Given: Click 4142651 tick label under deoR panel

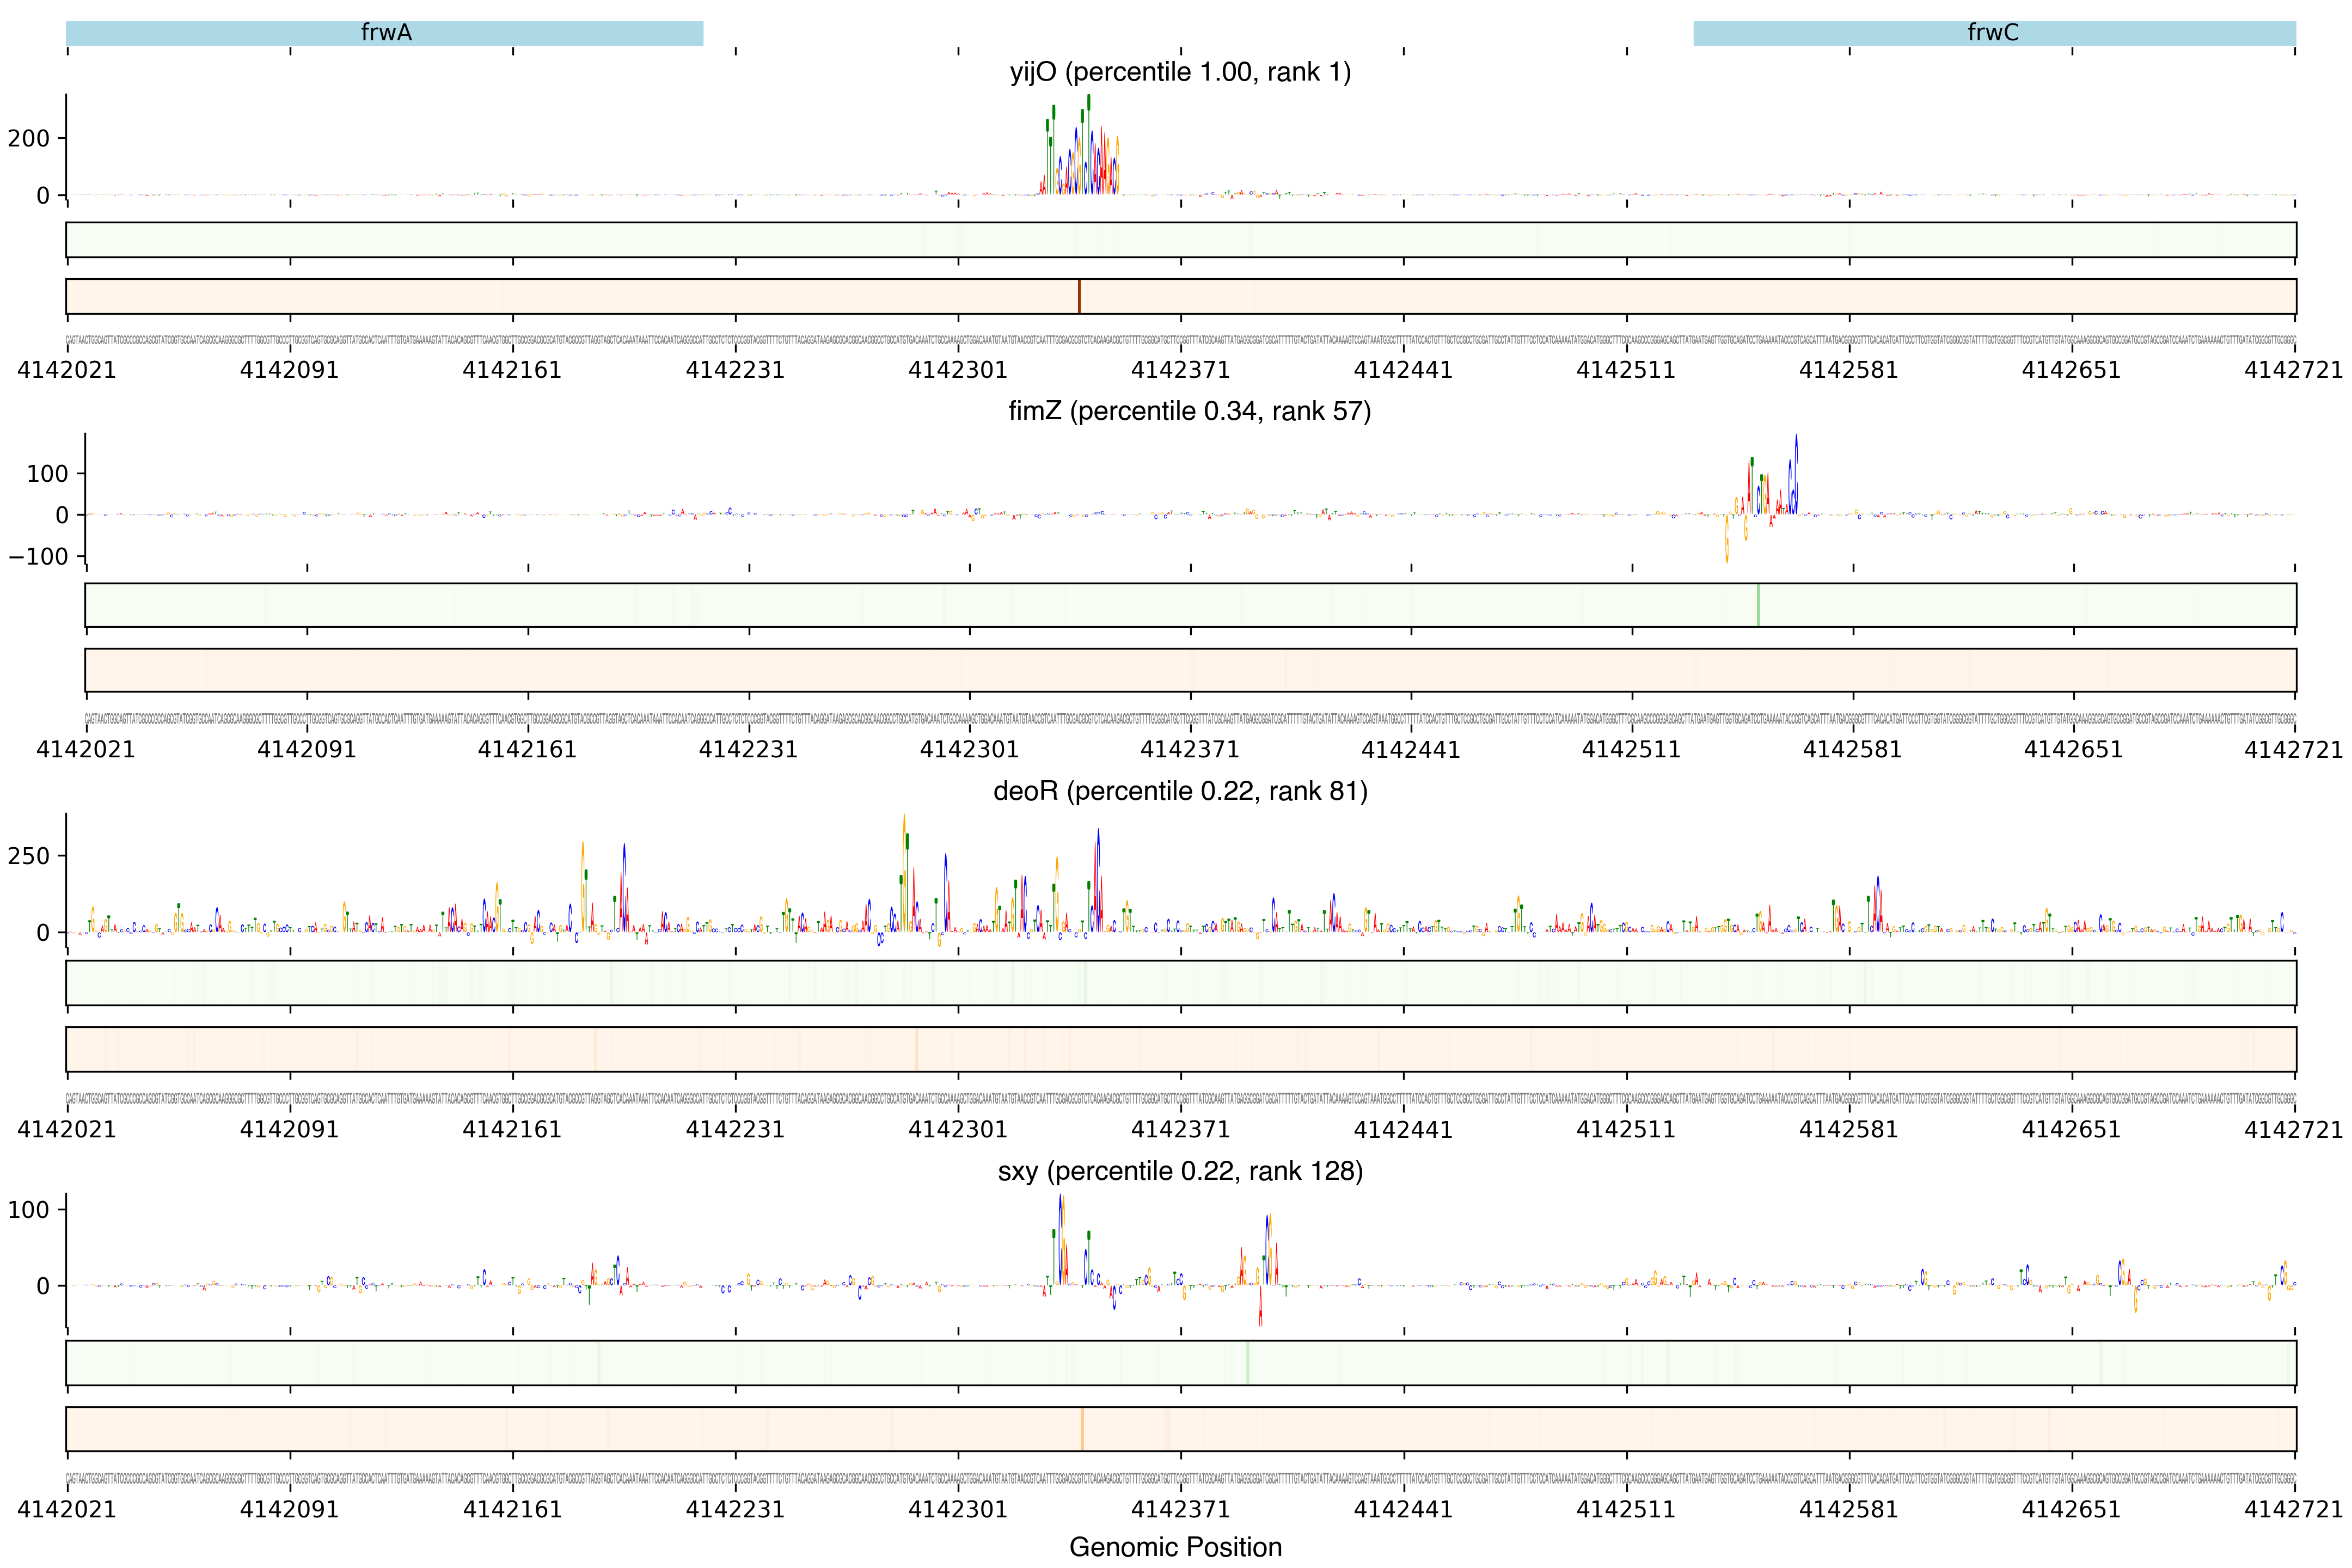Looking at the screenshot, I should 2071,1129.
